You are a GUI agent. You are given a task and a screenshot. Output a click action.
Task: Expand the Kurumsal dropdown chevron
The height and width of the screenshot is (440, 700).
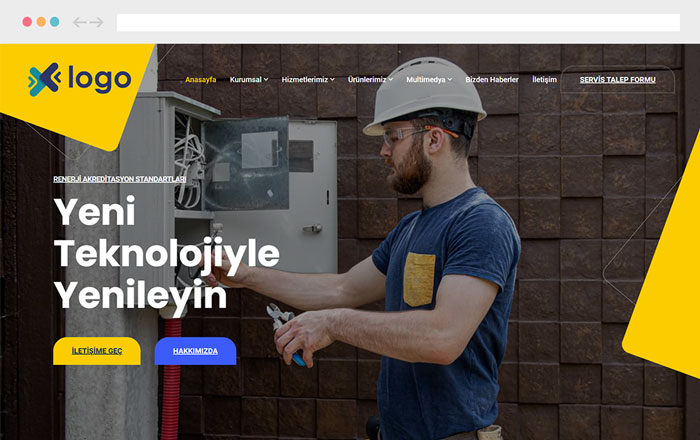(266, 79)
